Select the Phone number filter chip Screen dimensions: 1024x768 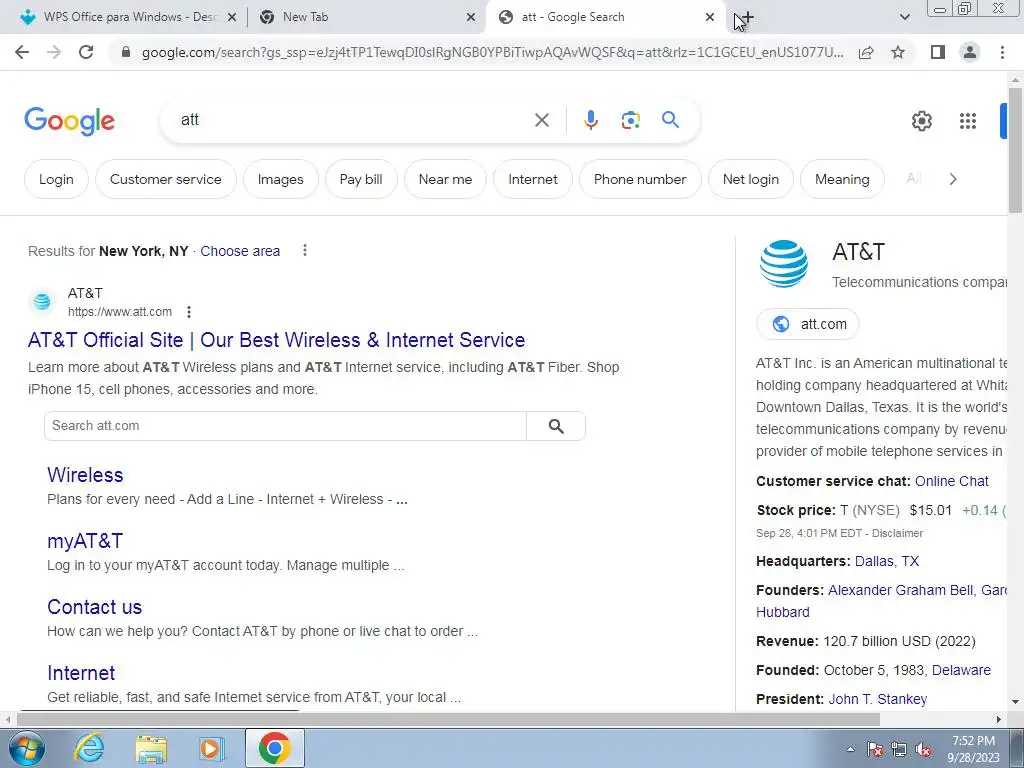[640, 179]
